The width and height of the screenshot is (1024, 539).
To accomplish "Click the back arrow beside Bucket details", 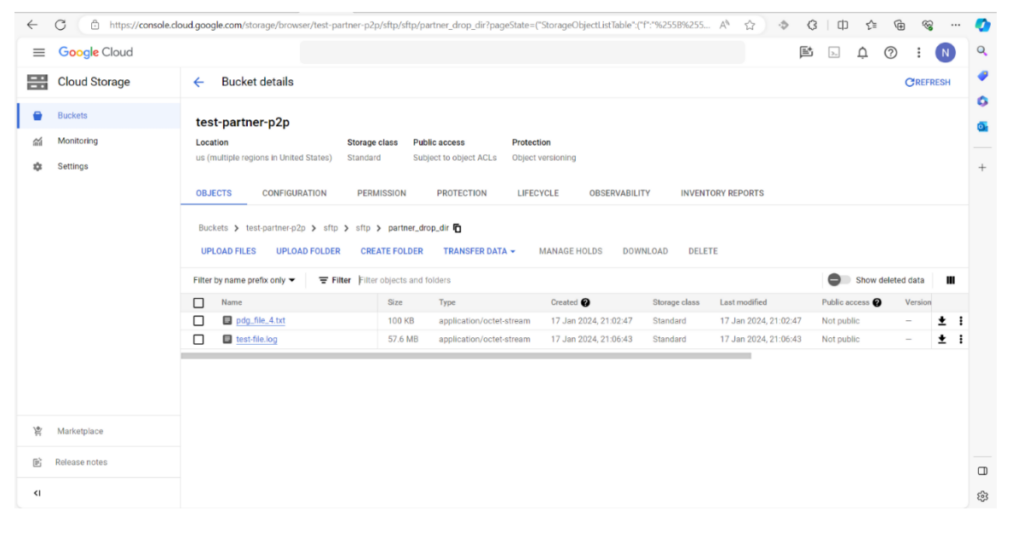I will click(198, 82).
